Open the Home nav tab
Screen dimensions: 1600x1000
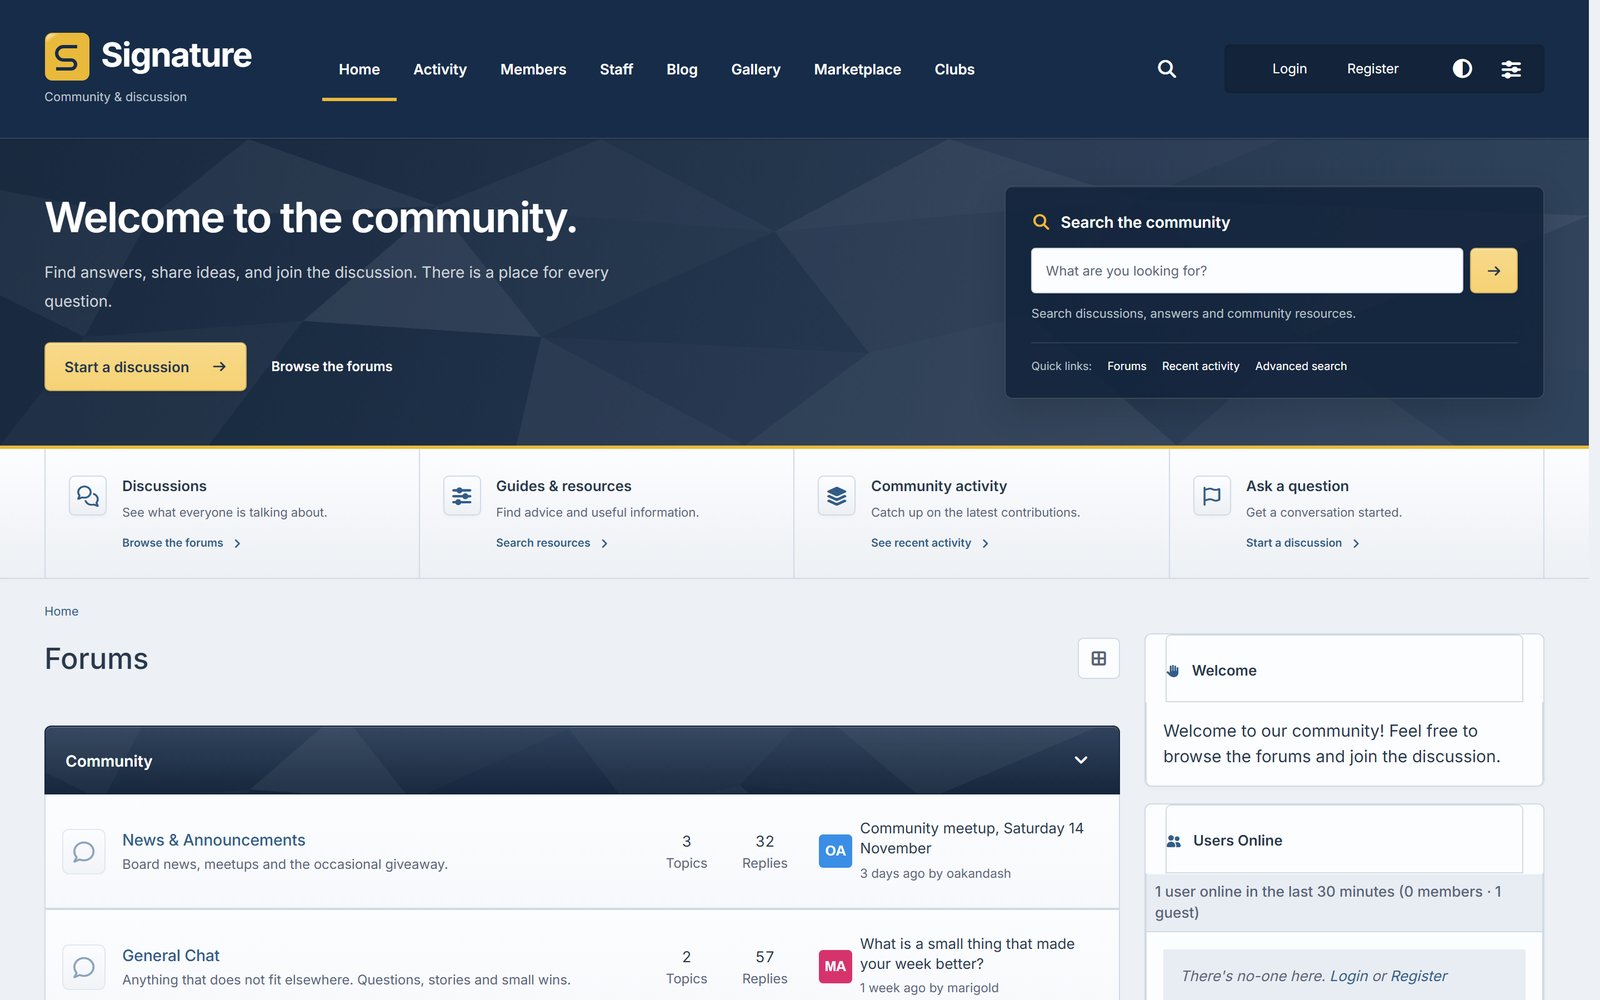tap(359, 69)
